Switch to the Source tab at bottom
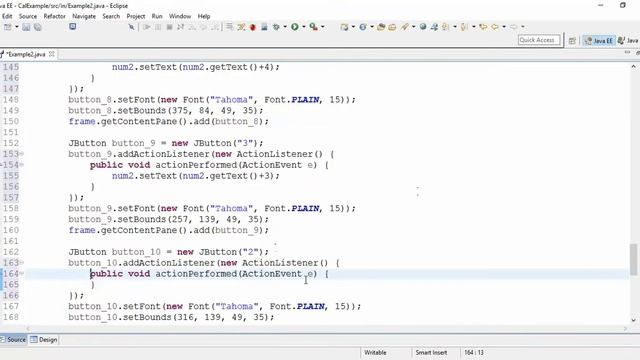Screen dimensions: 640x360 pos(13,340)
